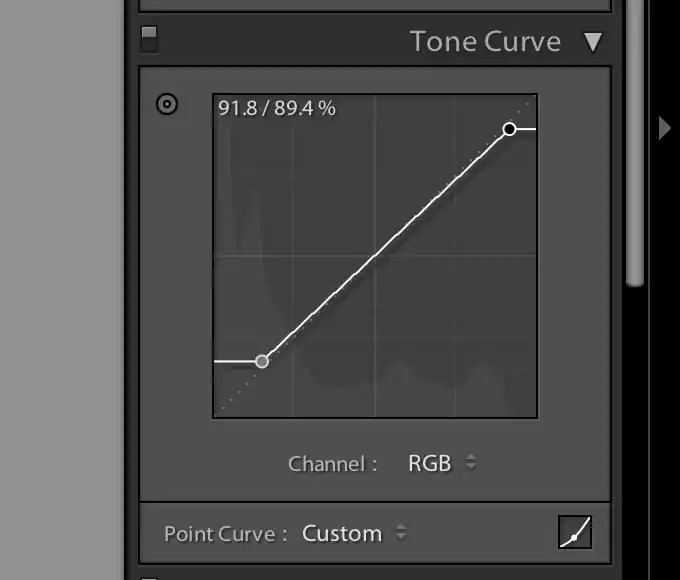Click the Point Curve label
This screenshot has width=680, height=580.
(226, 534)
